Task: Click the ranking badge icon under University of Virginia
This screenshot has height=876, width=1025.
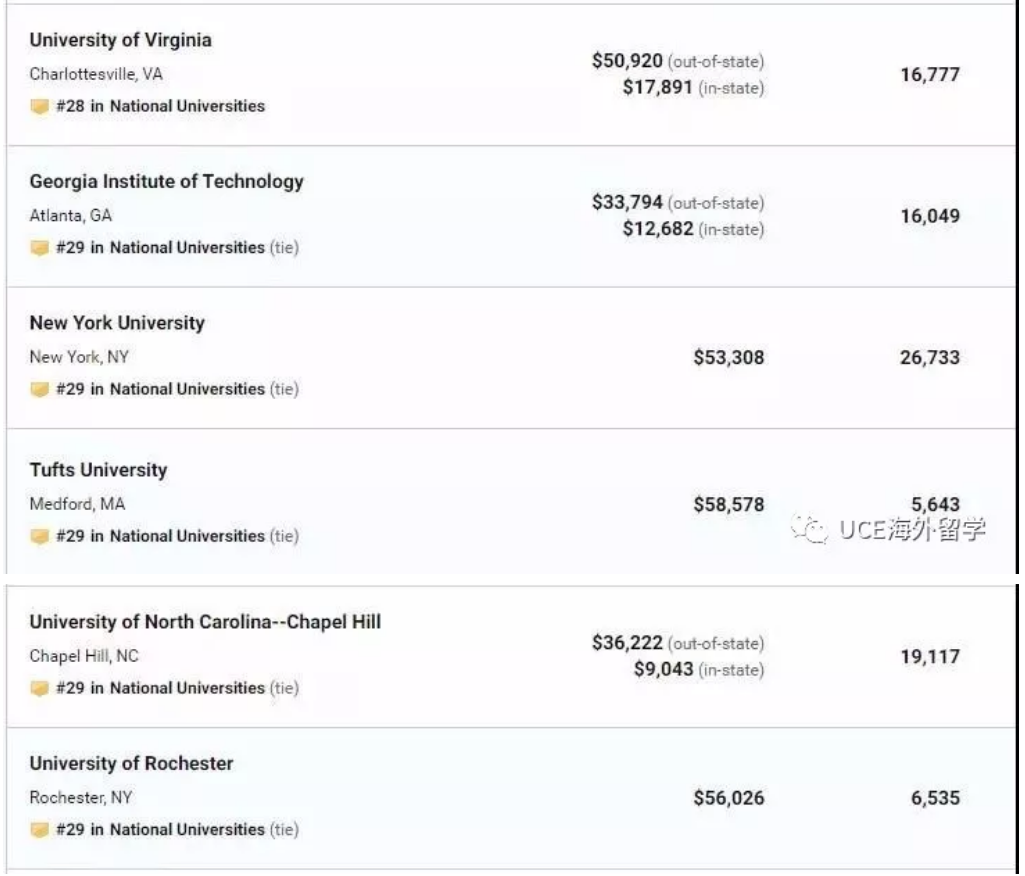Action: [40, 107]
